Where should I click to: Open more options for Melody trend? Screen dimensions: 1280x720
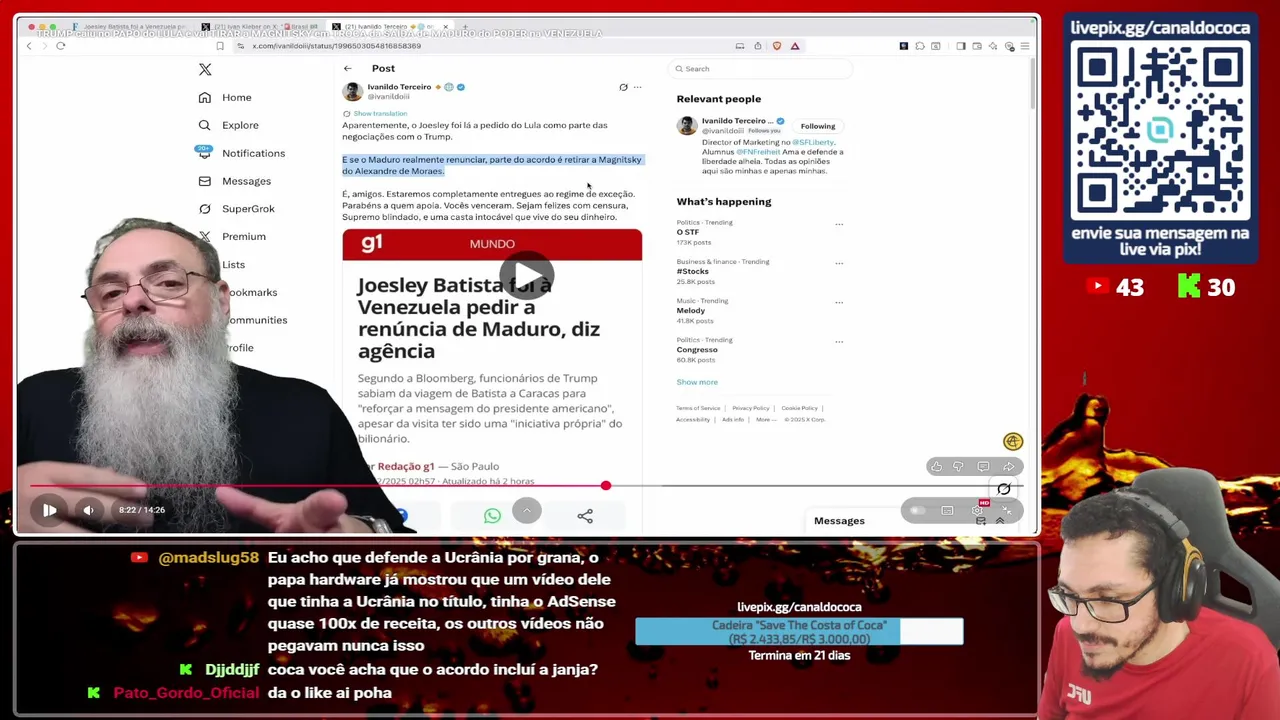point(839,302)
